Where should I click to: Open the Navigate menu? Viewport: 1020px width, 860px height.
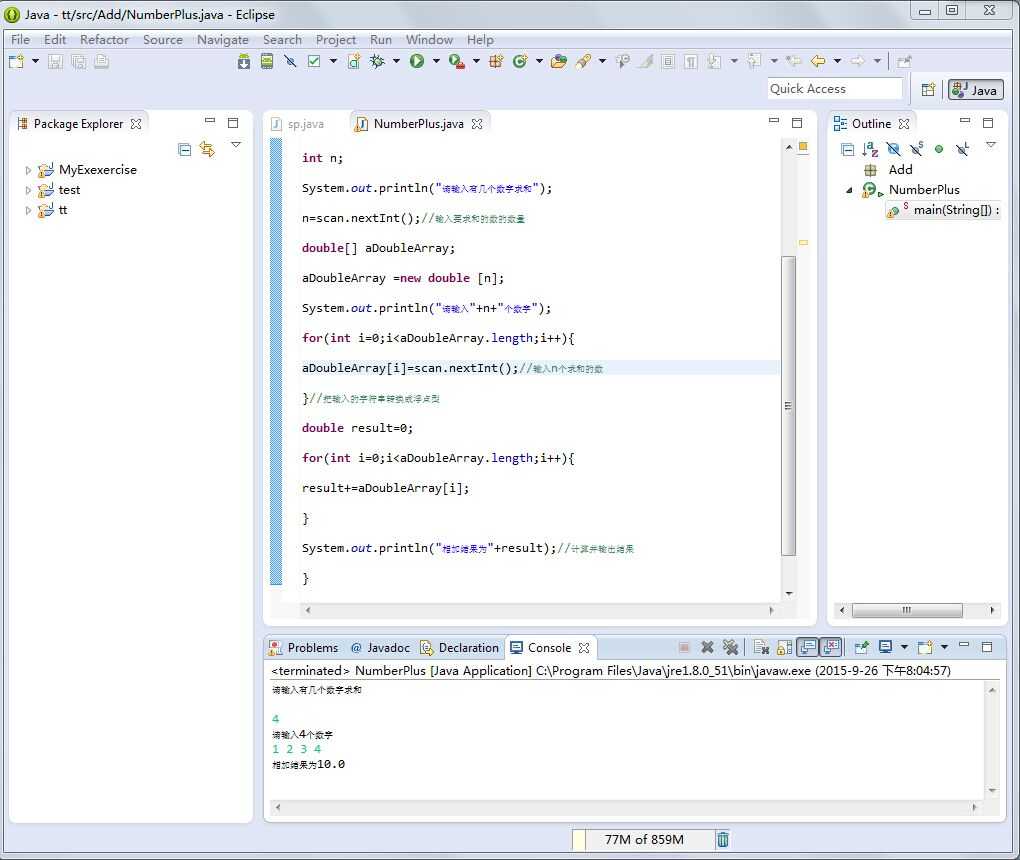(222, 40)
